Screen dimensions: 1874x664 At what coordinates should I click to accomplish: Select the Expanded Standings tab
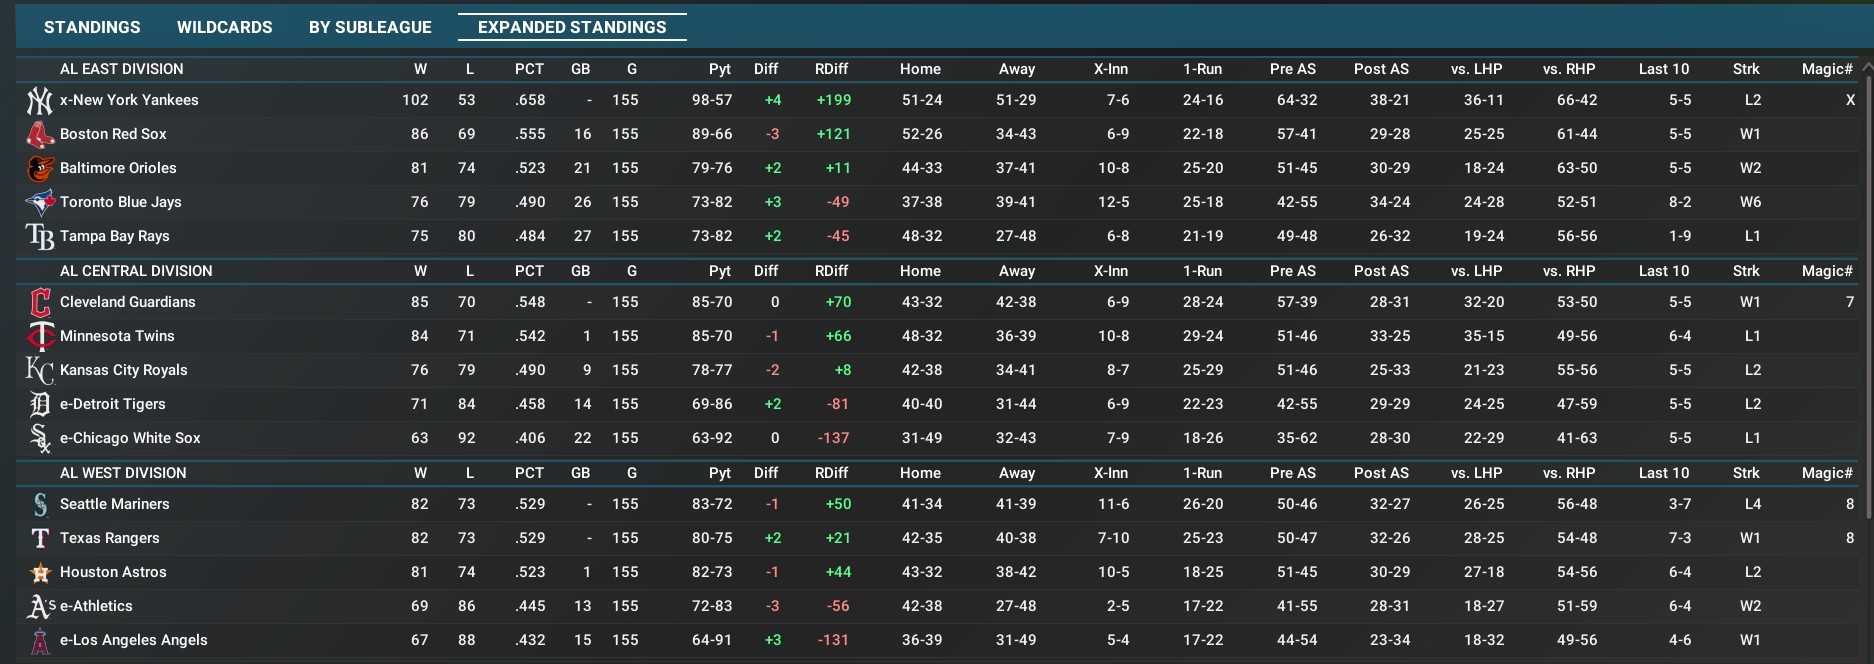pos(572,27)
